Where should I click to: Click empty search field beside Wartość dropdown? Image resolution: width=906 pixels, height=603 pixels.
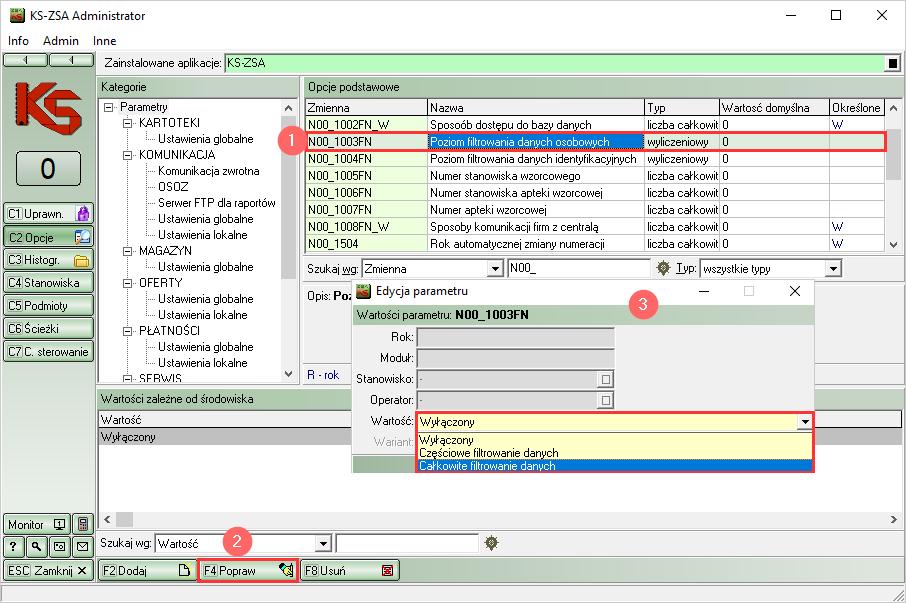(407, 543)
